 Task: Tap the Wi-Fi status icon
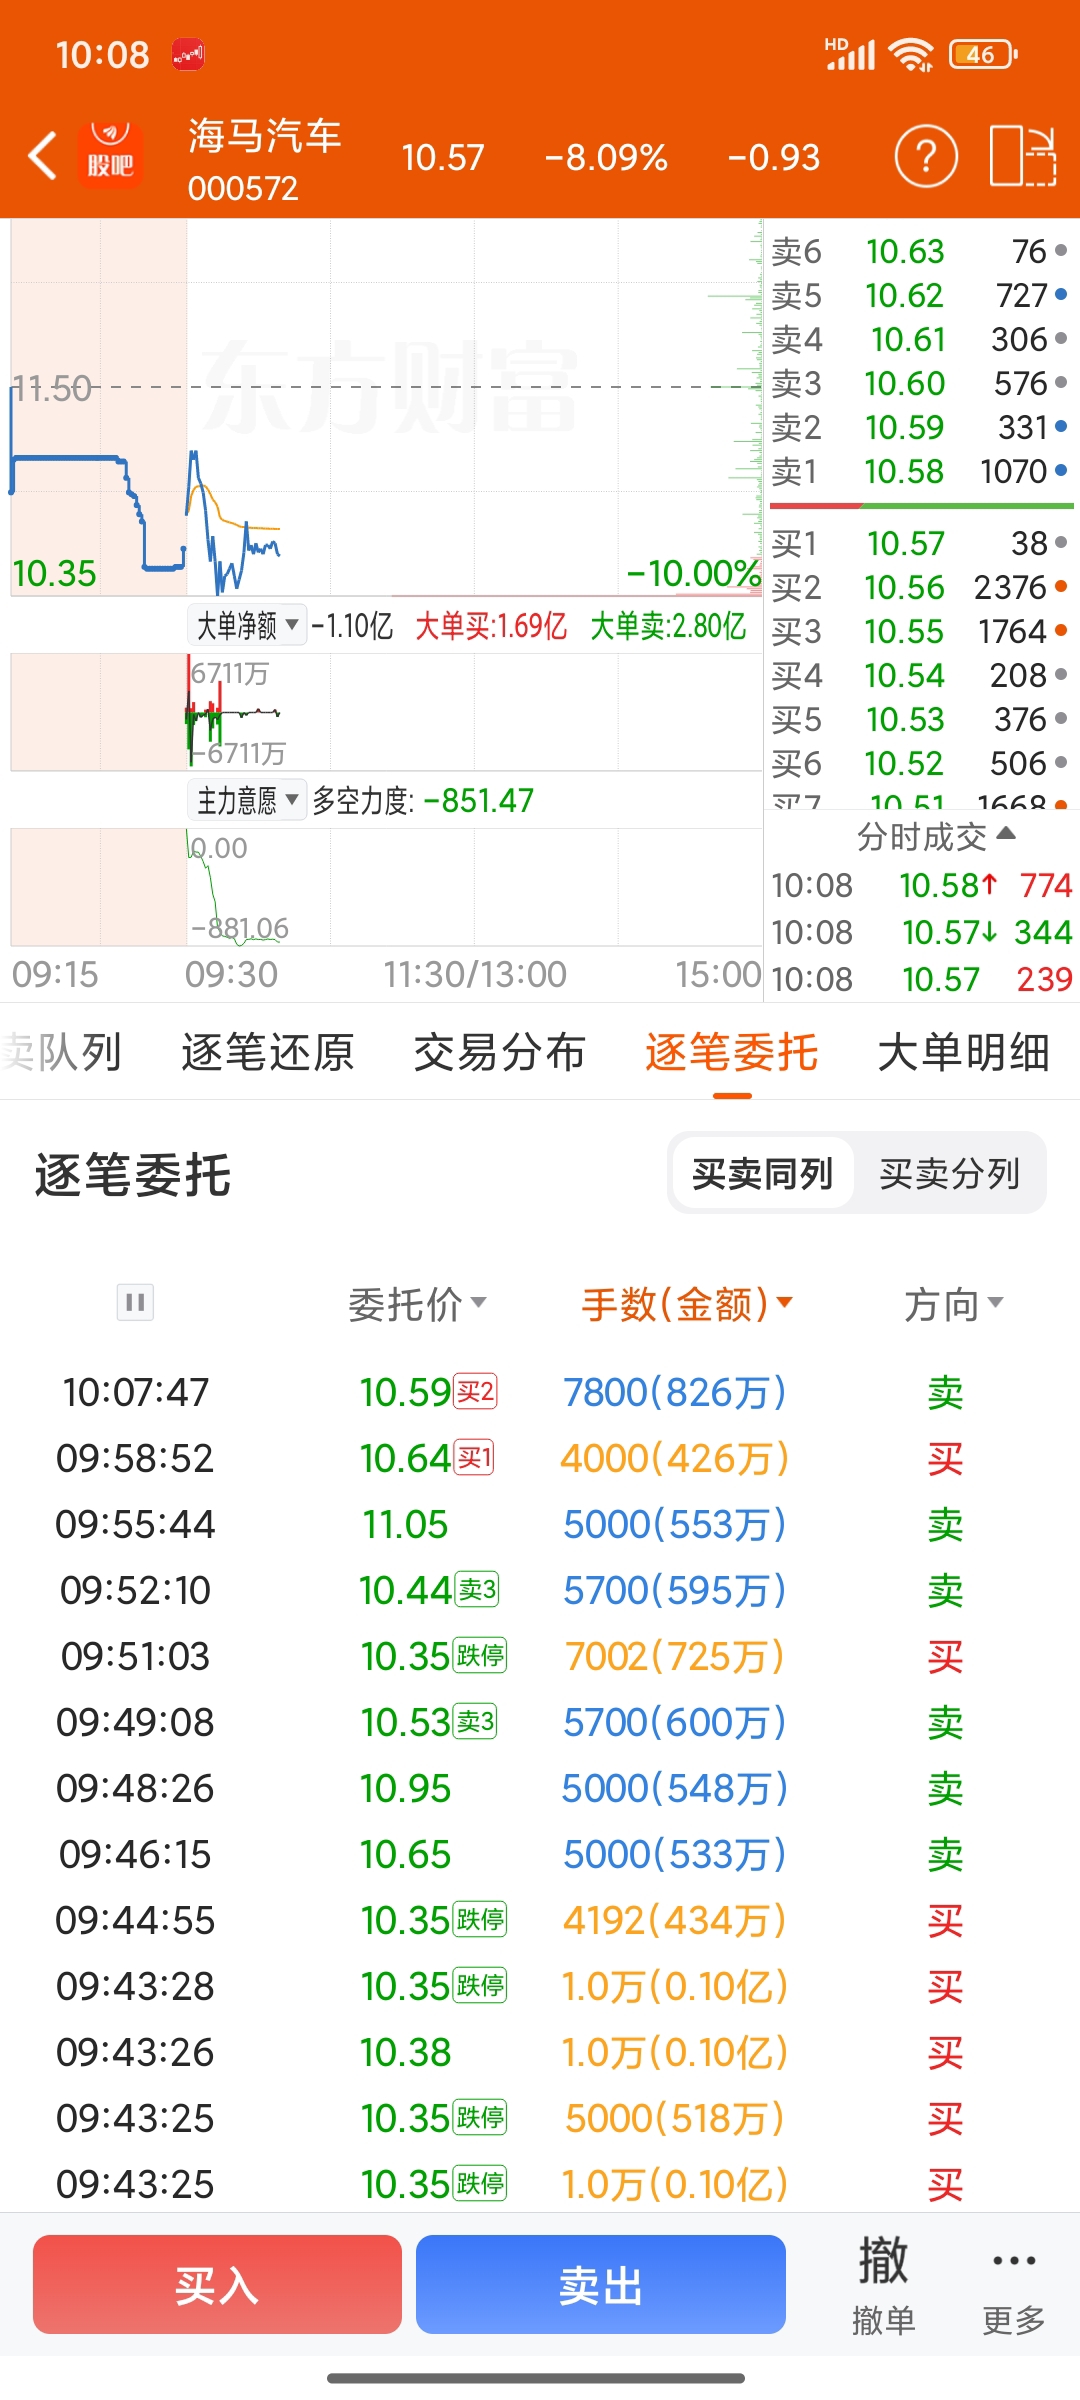click(911, 54)
